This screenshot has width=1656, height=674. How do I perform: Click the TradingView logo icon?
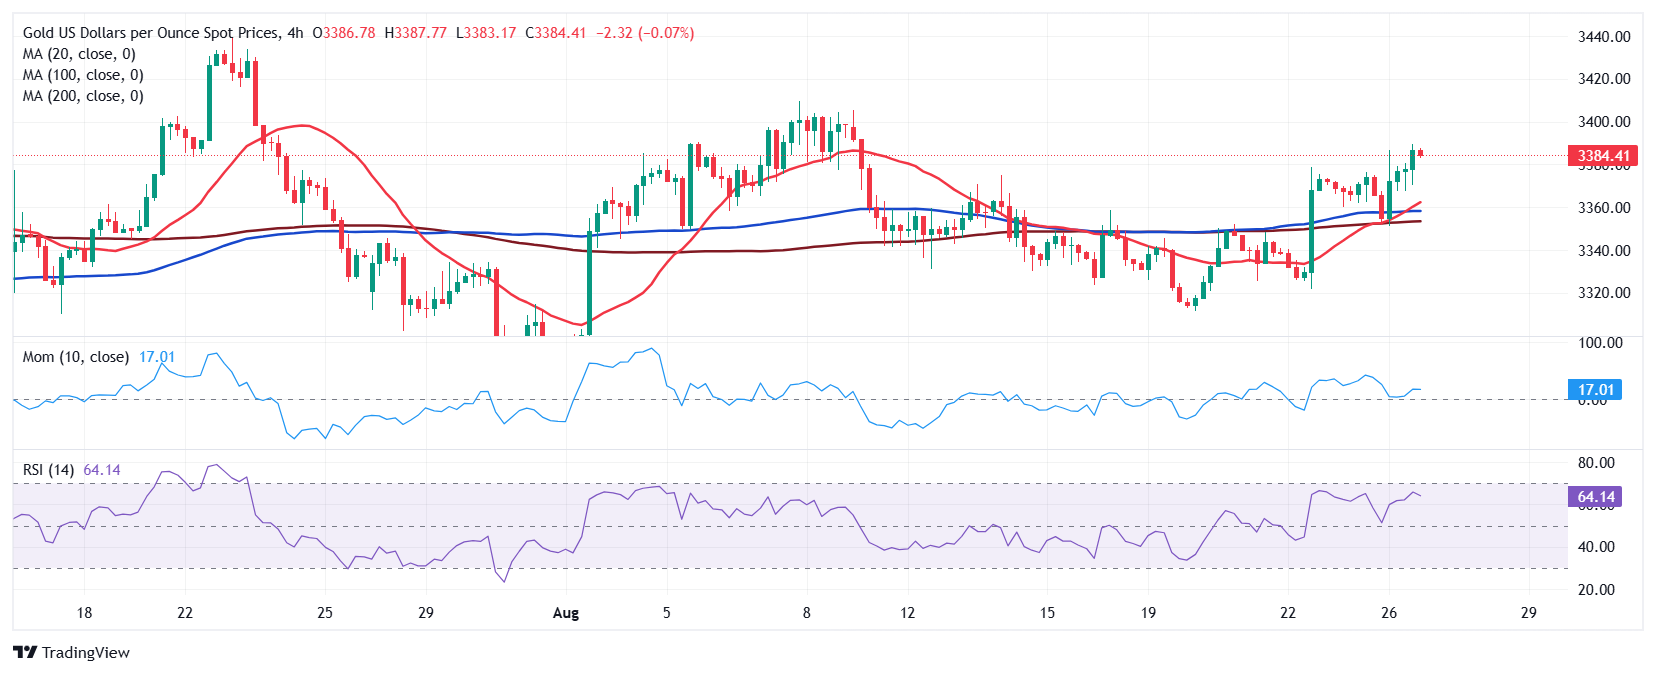[x=25, y=652]
